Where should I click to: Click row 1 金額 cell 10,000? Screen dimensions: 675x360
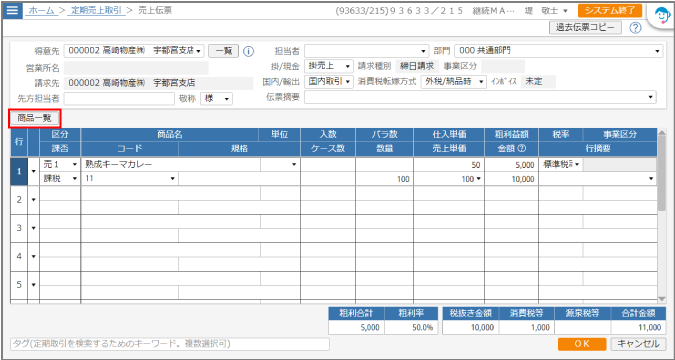(511, 179)
